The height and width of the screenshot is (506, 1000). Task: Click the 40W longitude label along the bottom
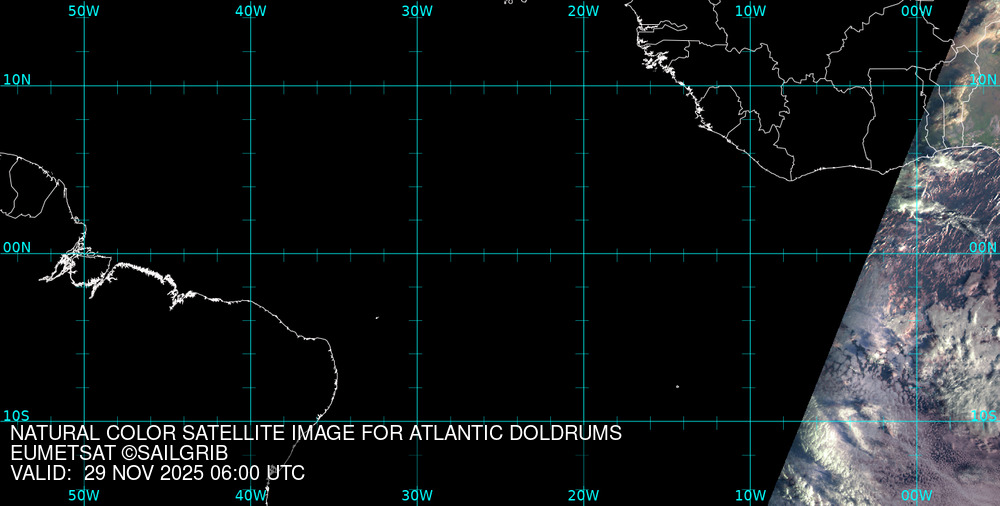pos(250,495)
